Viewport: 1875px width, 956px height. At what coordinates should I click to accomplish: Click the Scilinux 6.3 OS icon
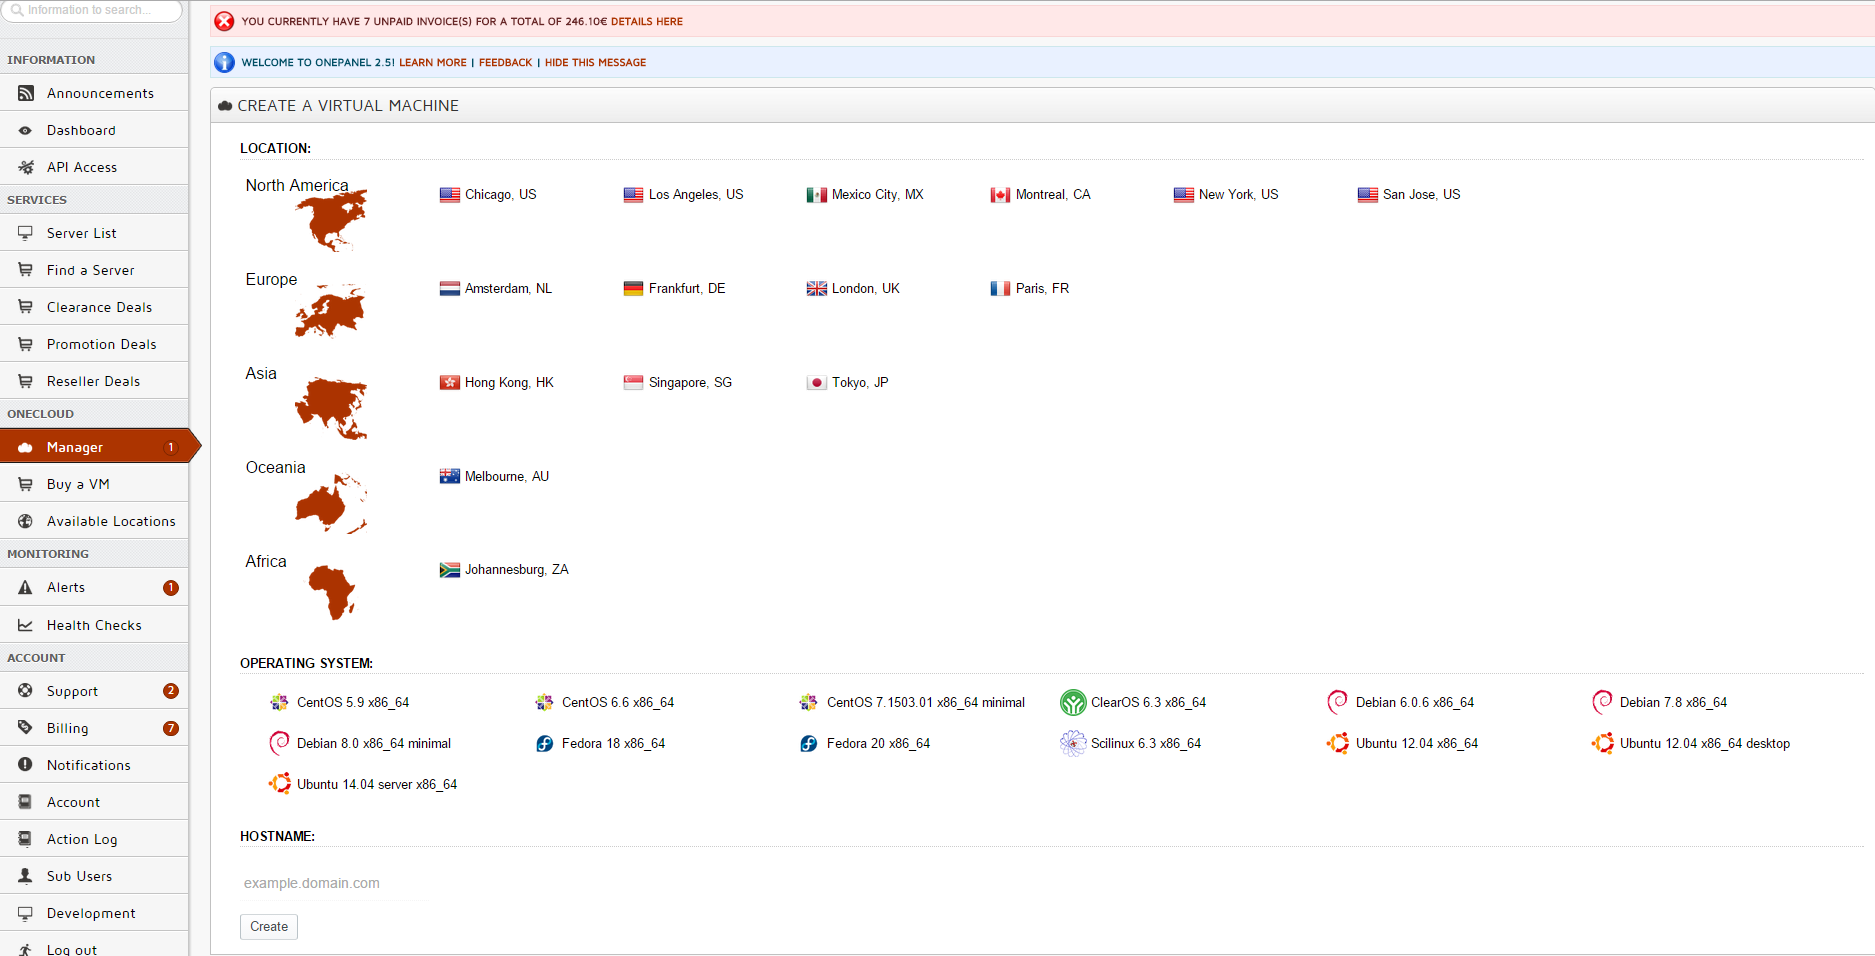(x=1073, y=744)
